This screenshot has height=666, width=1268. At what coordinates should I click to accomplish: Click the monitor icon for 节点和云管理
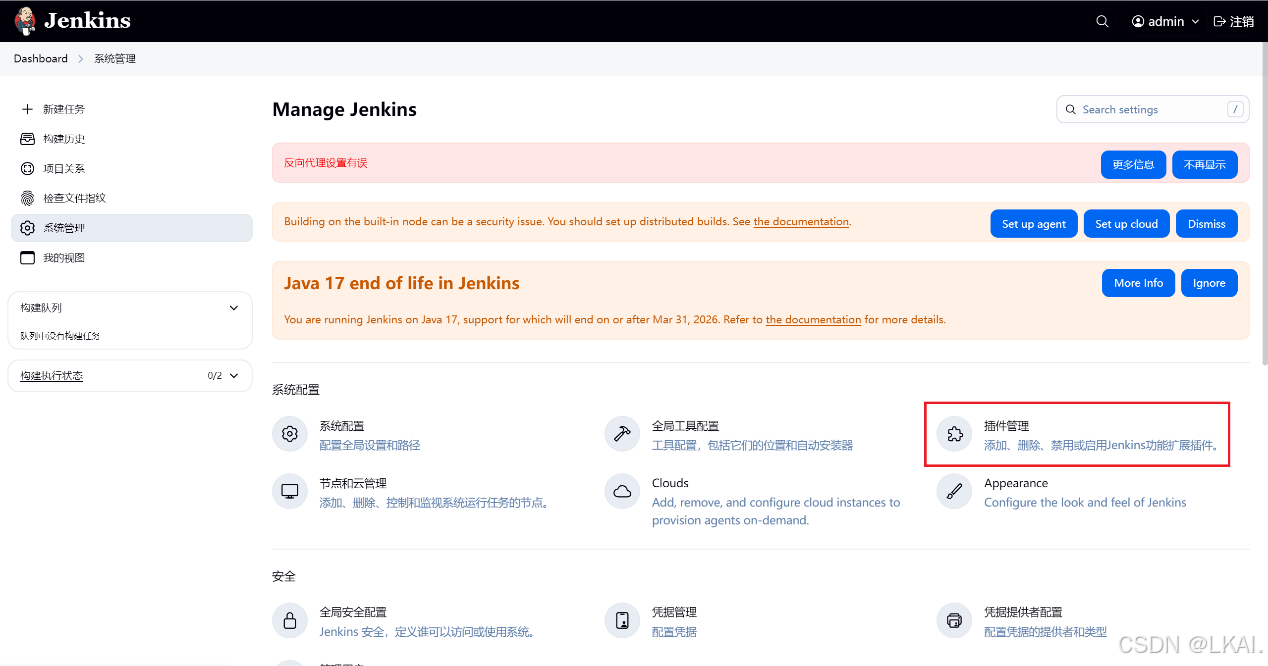[x=290, y=491]
